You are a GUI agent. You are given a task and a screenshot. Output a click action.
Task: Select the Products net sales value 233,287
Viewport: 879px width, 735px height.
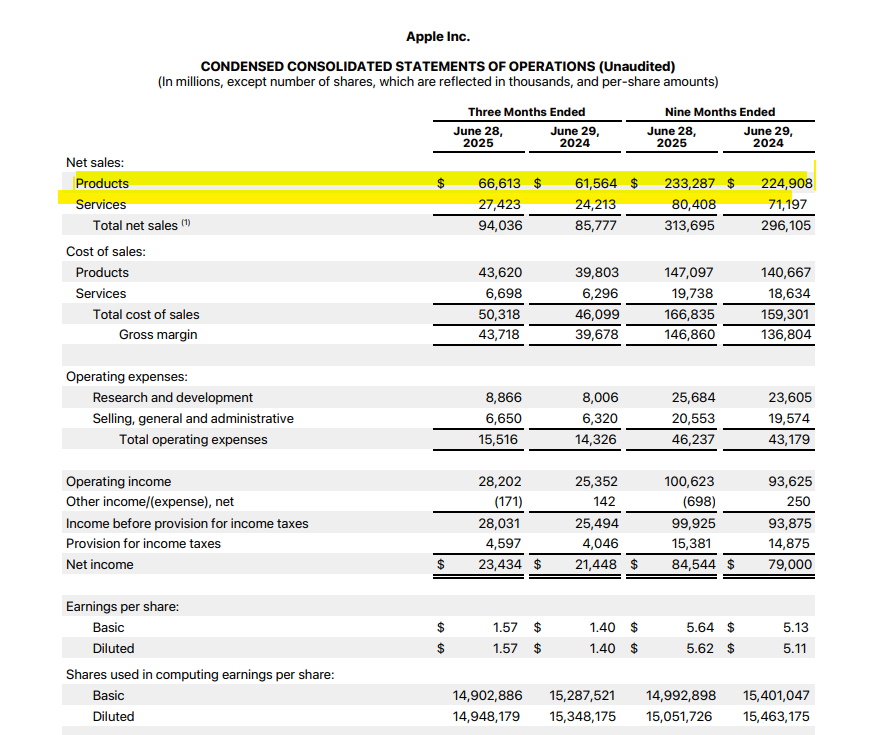690,183
